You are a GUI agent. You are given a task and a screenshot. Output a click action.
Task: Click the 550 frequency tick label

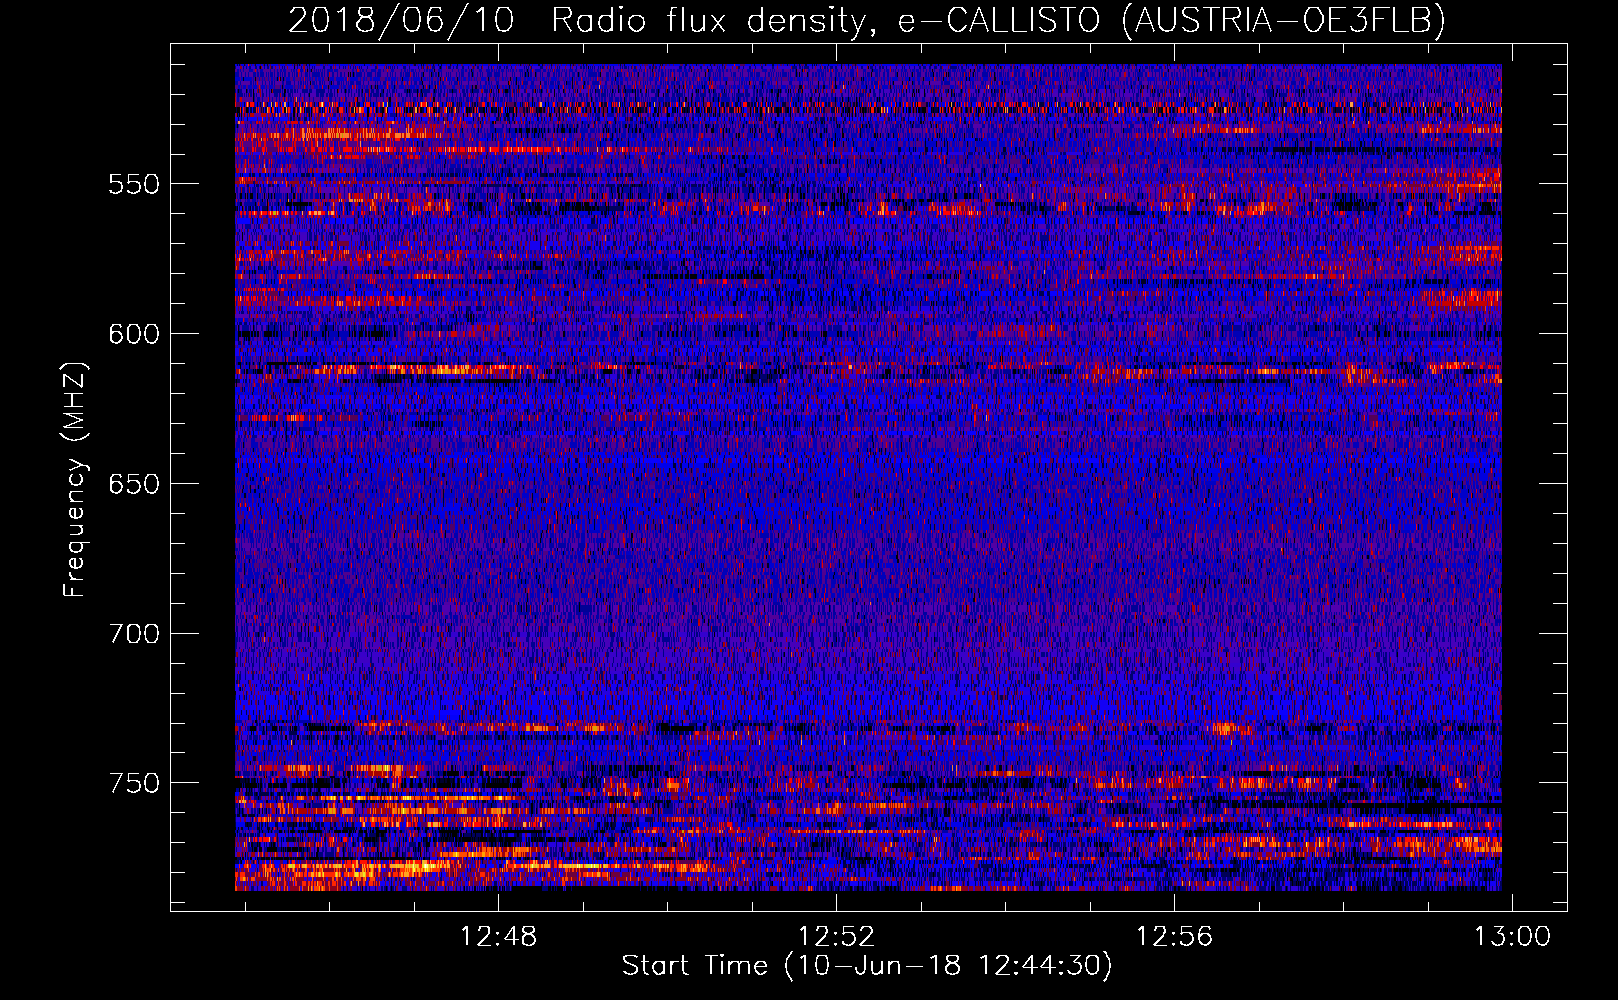134,184
